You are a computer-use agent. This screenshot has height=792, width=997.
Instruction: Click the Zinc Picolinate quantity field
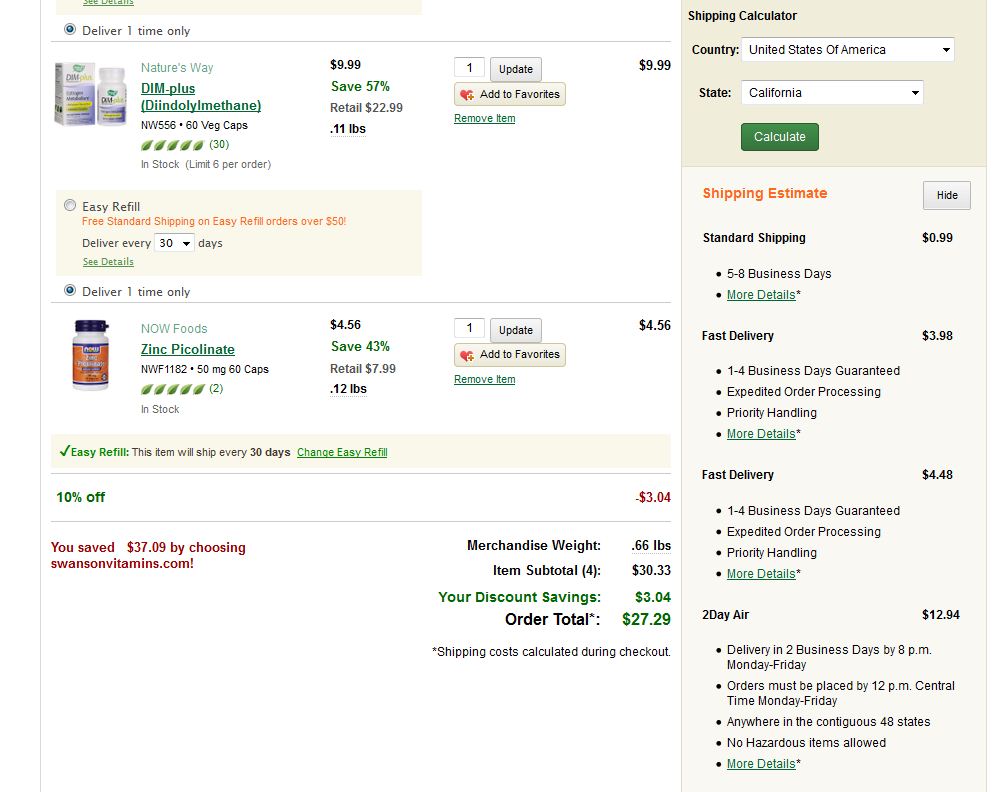tap(469, 328)
